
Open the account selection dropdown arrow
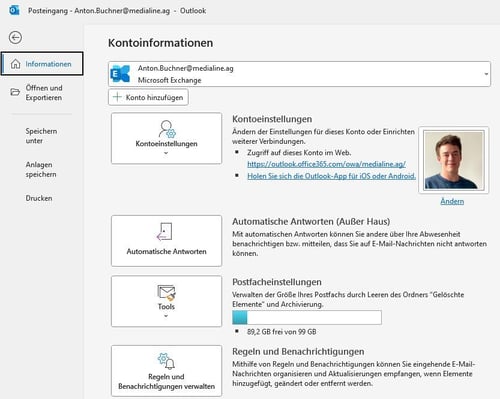pyautogui.click(x=486, y=74)
